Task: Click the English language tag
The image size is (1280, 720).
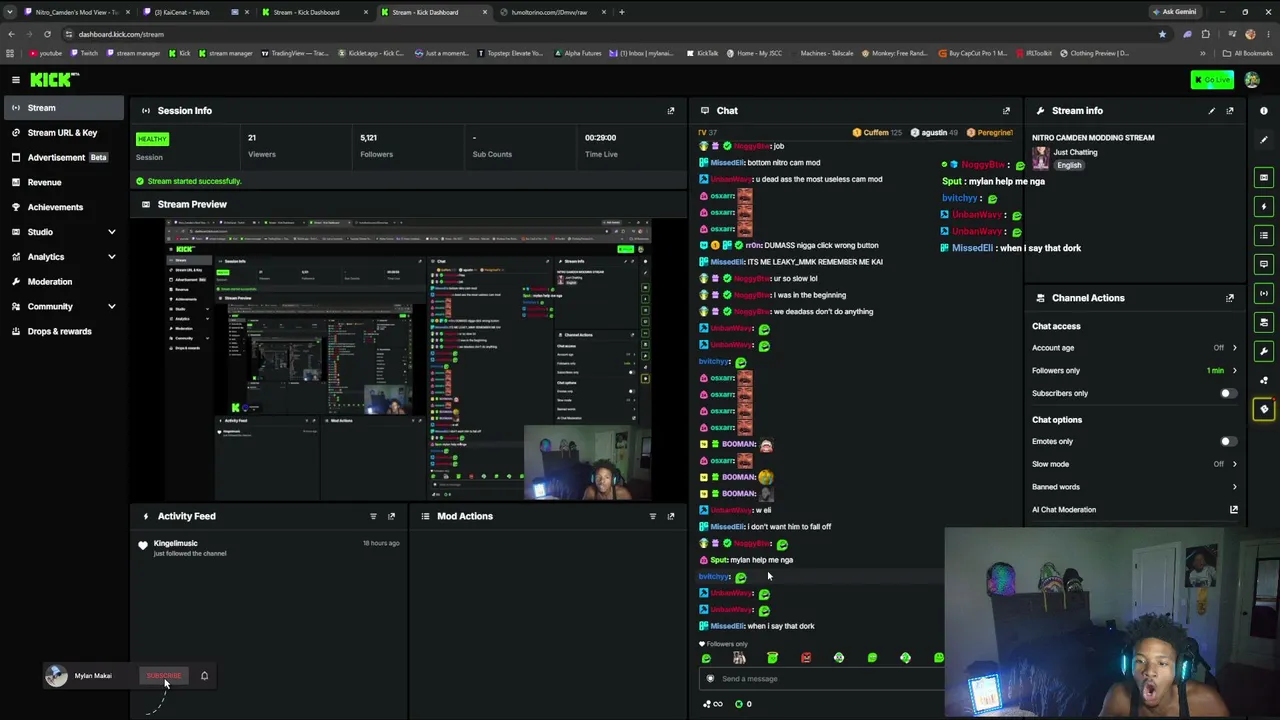Action: tap(1069, 166)
